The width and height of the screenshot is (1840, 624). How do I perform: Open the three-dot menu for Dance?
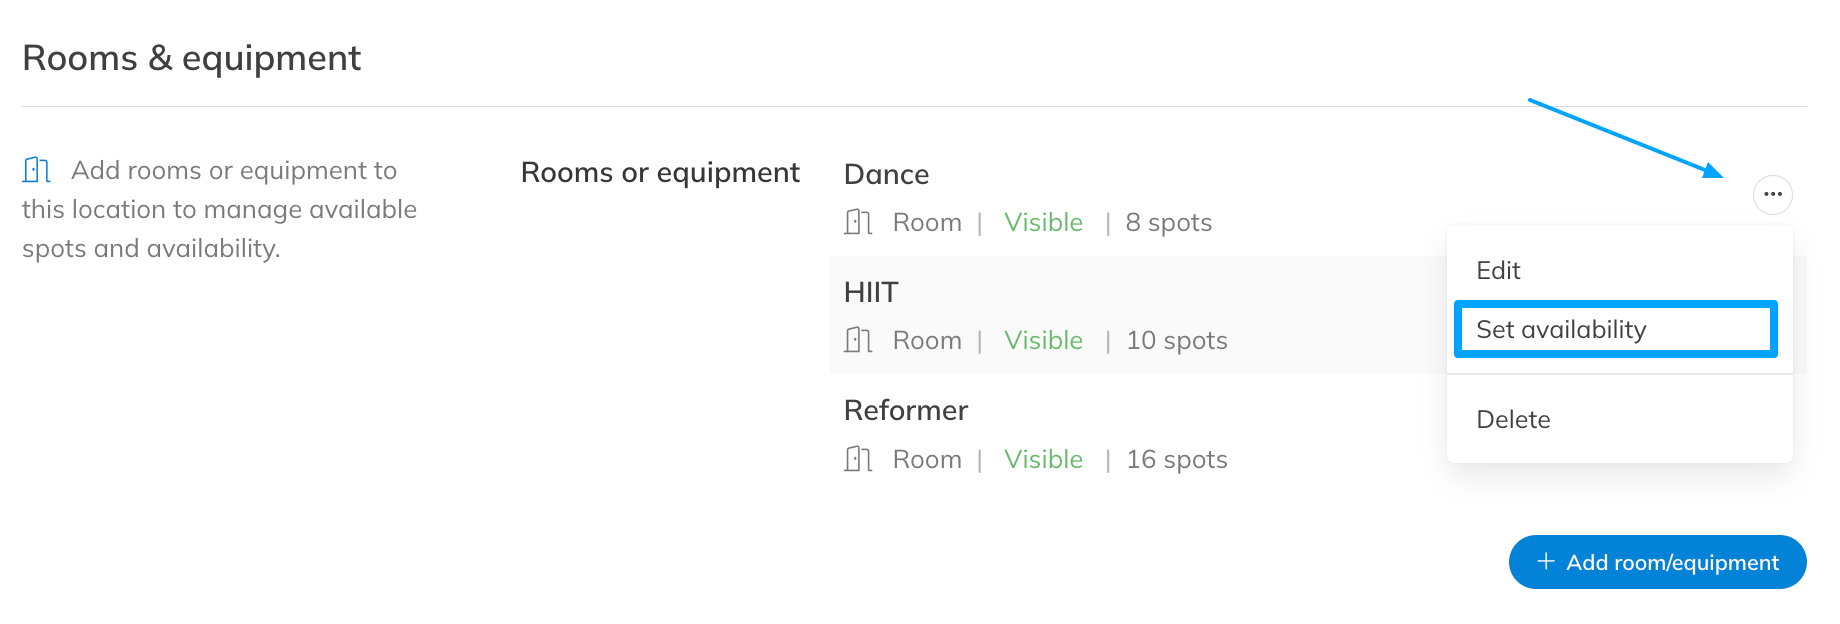tap(1772, 194)
